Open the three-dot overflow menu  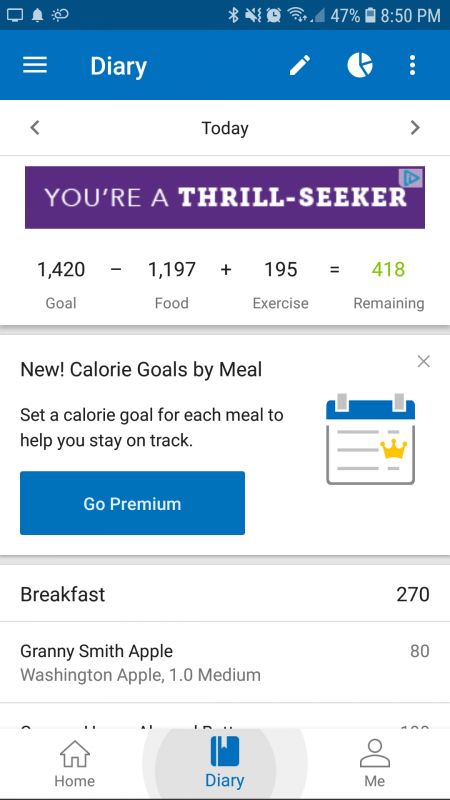tap(412, 65)
